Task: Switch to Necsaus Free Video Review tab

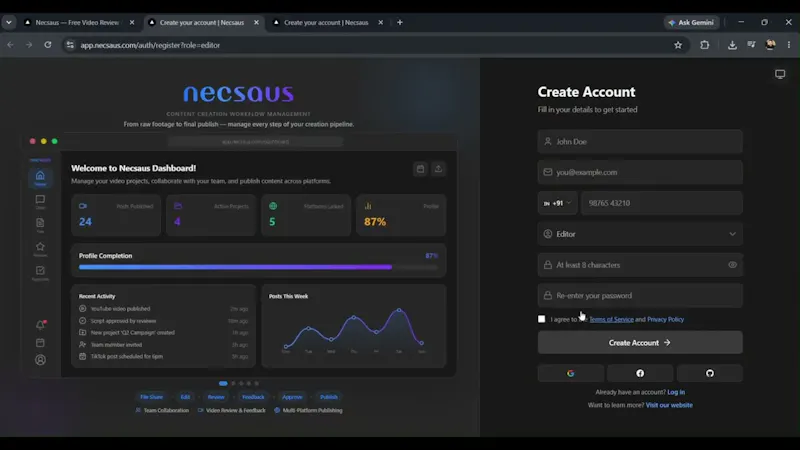Action: [77, 22]
